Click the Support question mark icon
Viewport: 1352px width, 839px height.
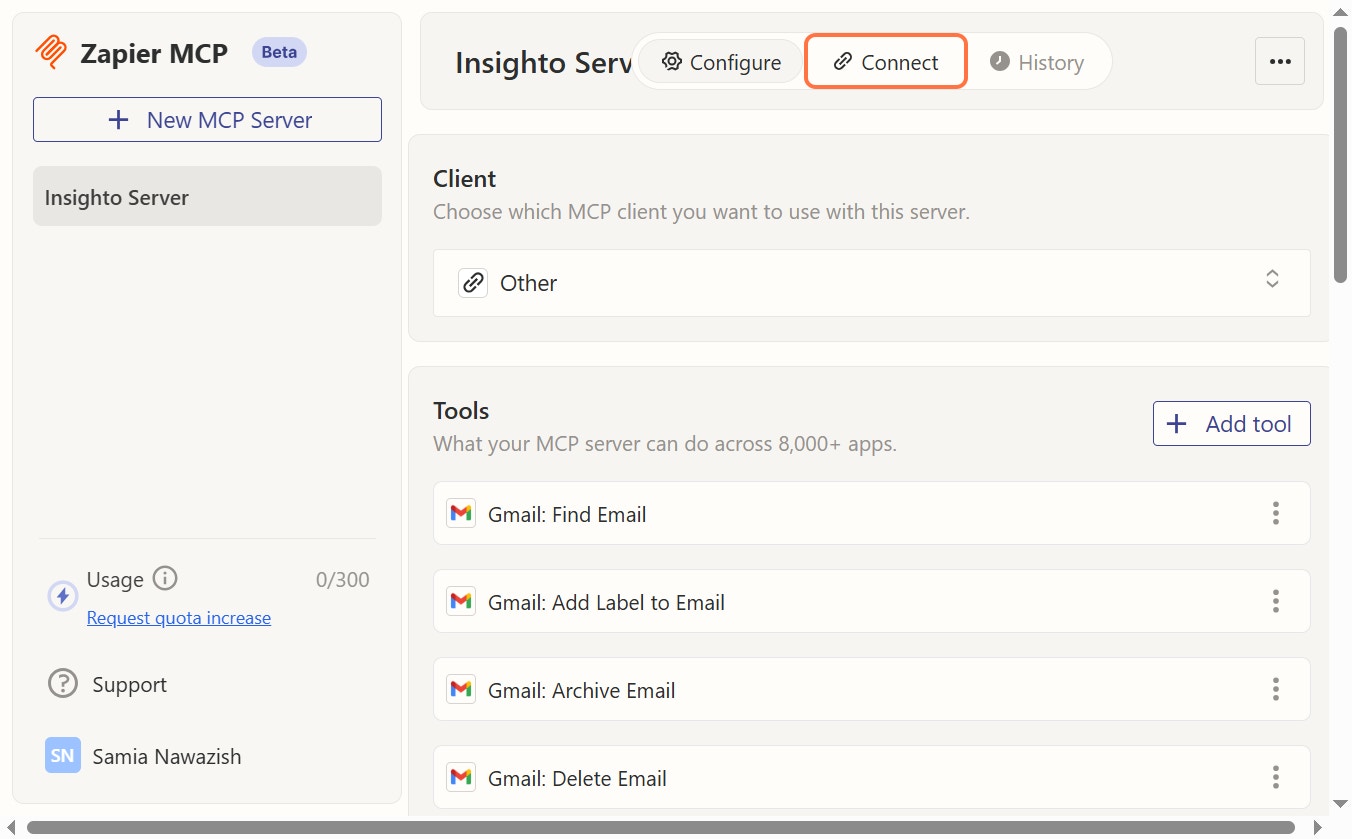coord(63,685)
